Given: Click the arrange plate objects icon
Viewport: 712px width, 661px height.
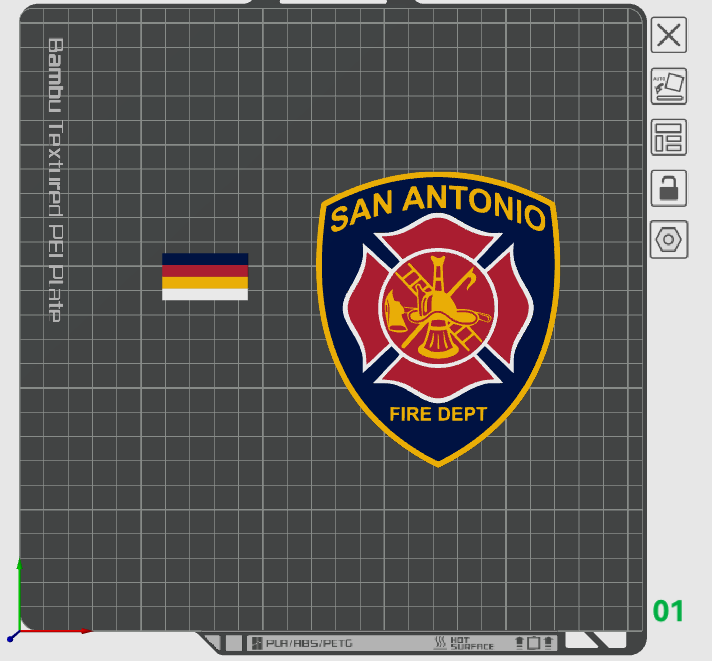Looking at the screenshot, I should (668, 137).
